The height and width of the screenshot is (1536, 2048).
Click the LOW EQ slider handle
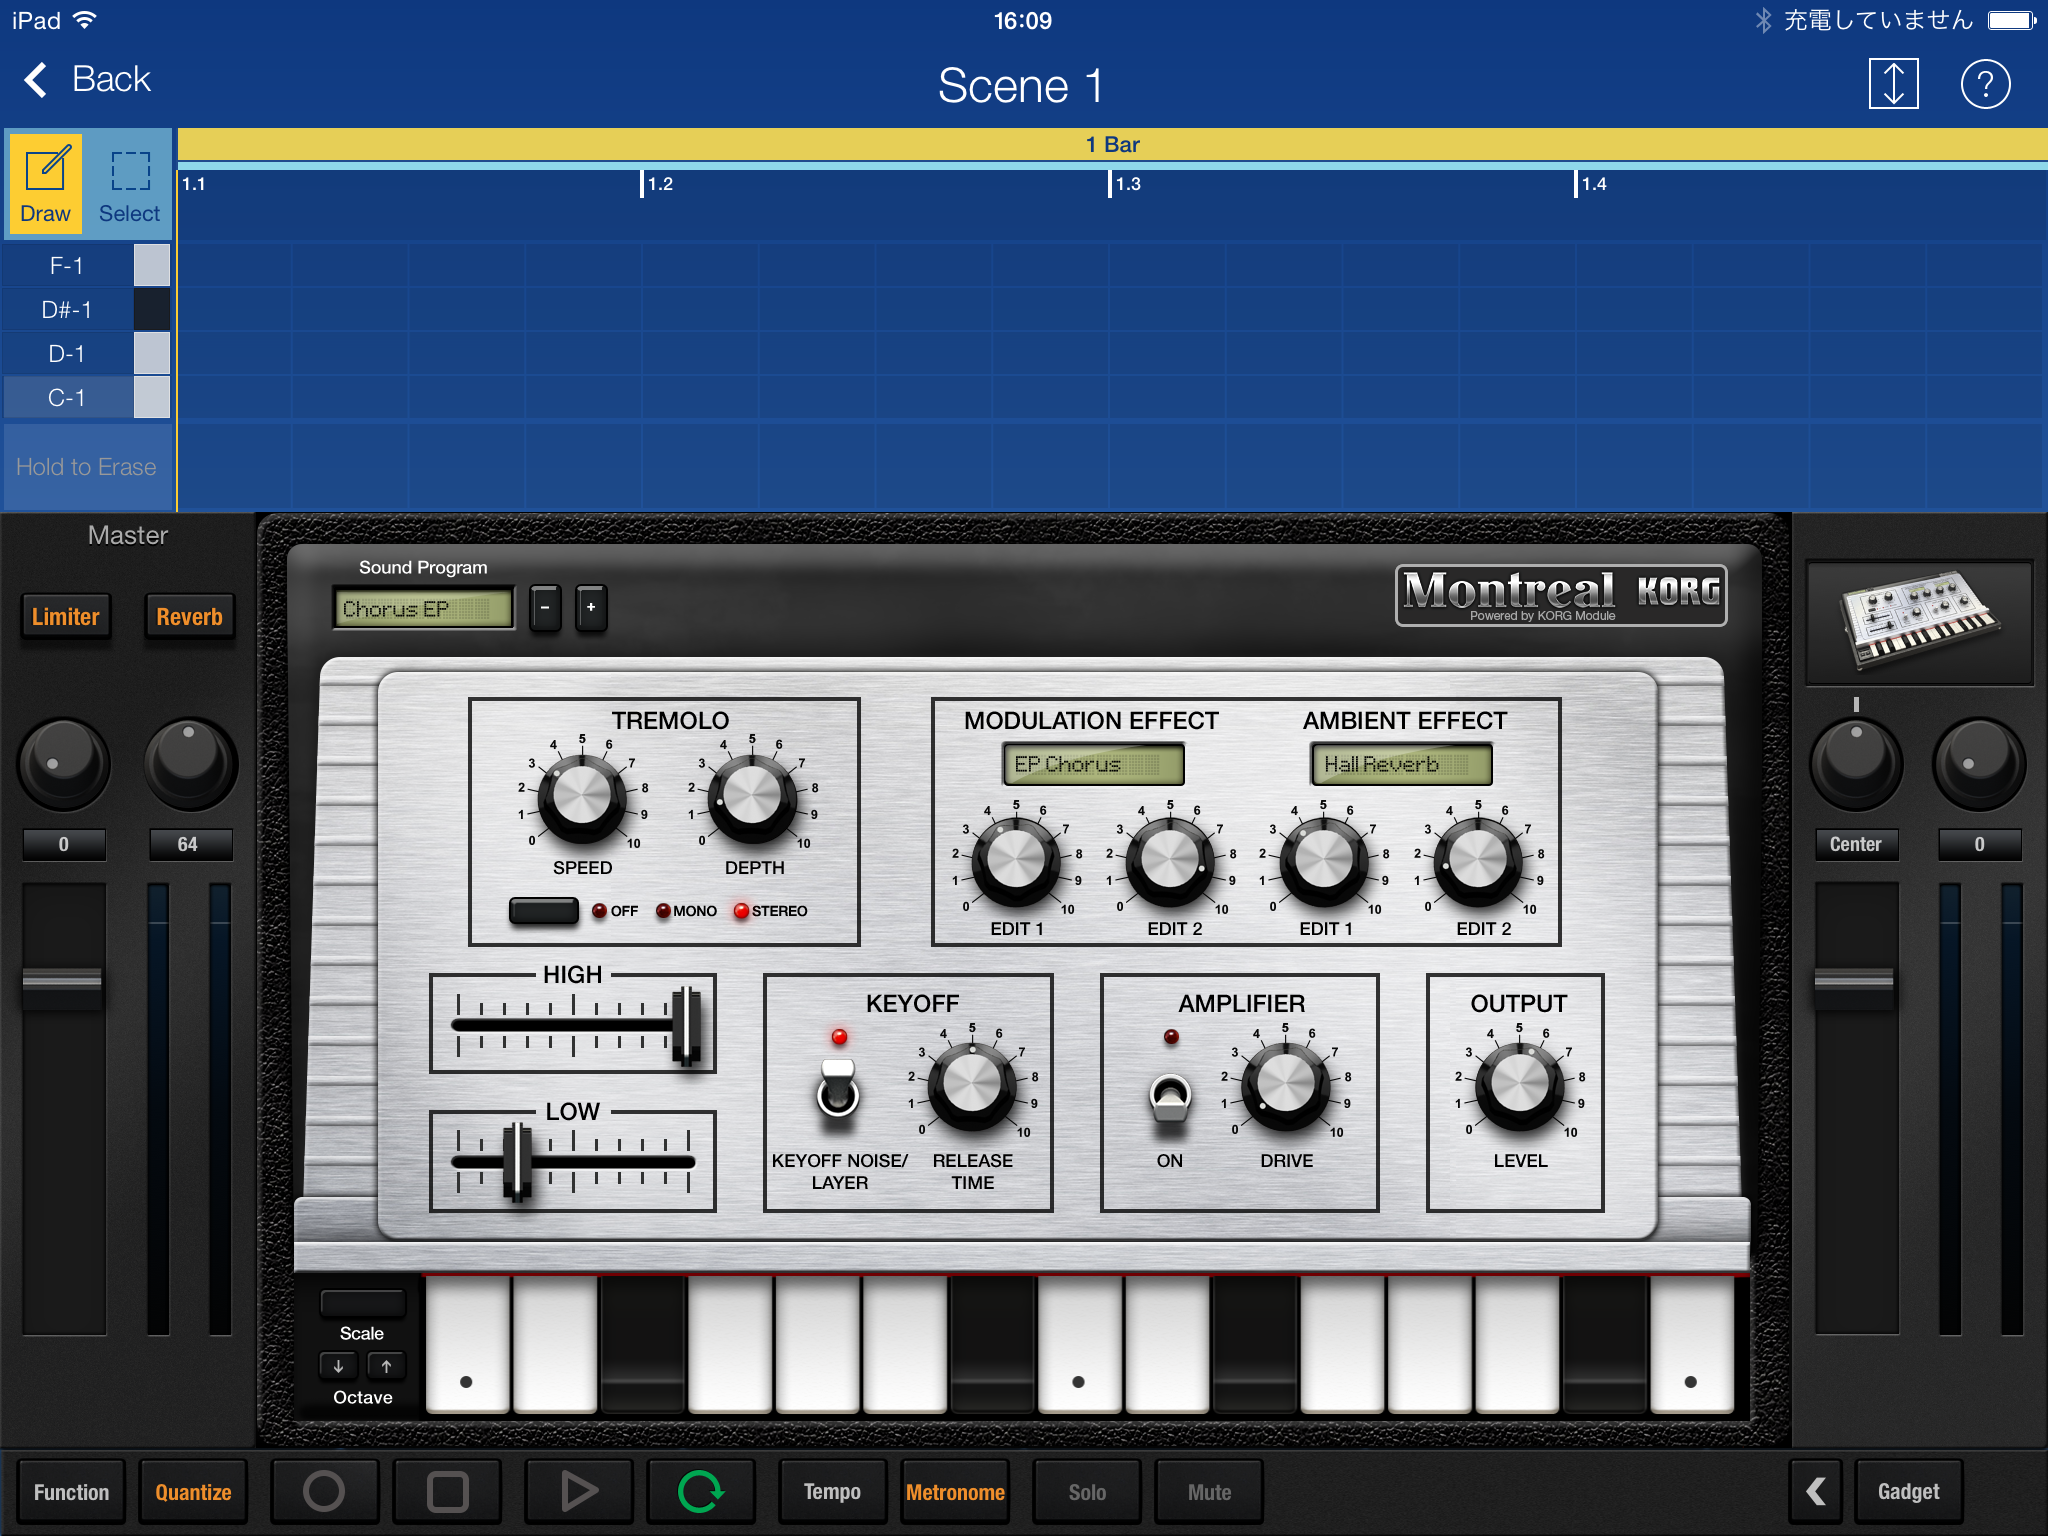[x=517, y=1161]
